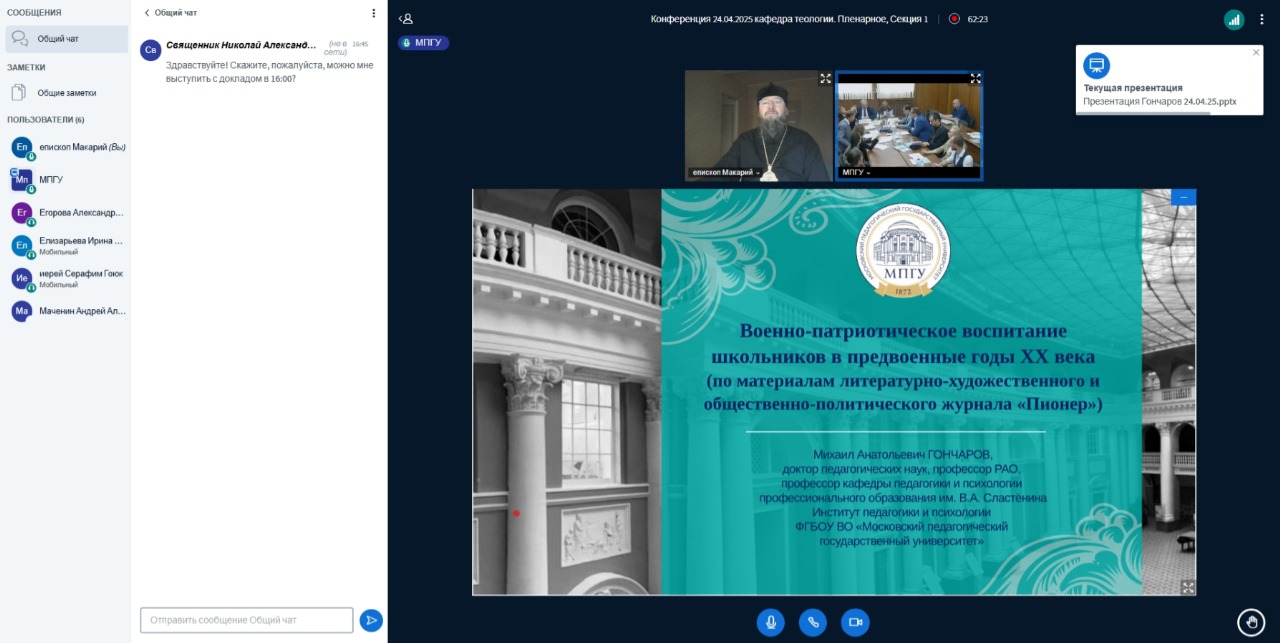
Task: Click the ПОЛЬЗОВАТЕЛИ (6) header
Action: (45, 120)
